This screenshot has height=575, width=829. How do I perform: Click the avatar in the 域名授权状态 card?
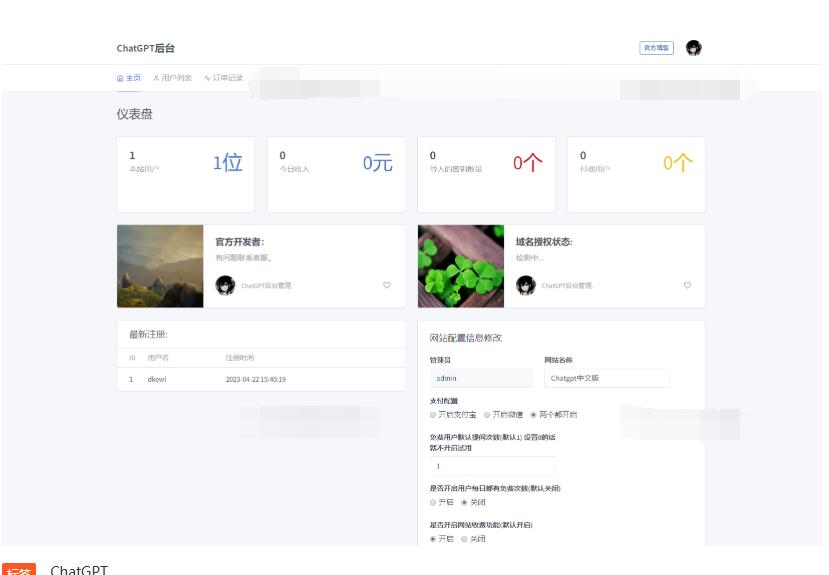[526, 285]
